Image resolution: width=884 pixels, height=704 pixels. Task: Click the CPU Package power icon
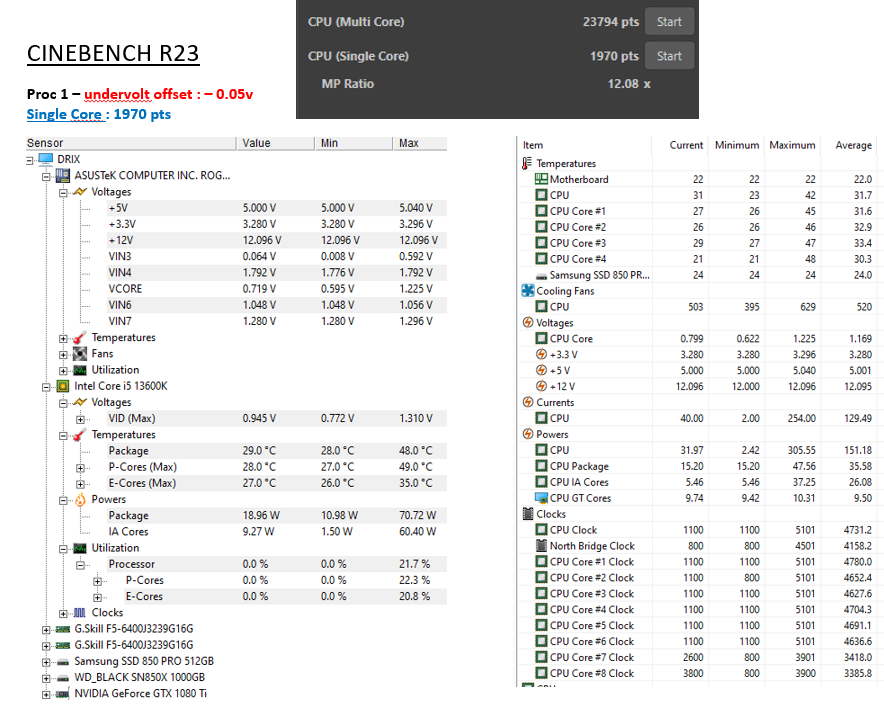point(541,466)
